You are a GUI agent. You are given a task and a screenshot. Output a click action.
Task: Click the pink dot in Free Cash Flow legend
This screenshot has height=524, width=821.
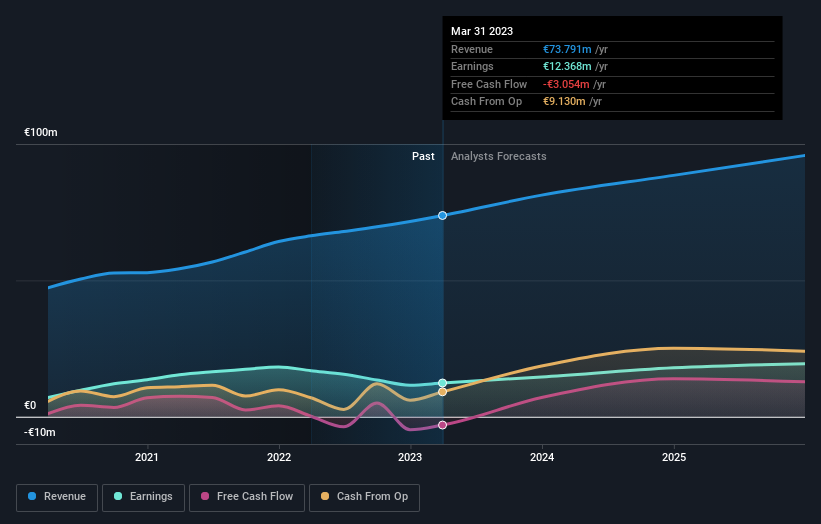click(205, 496)
